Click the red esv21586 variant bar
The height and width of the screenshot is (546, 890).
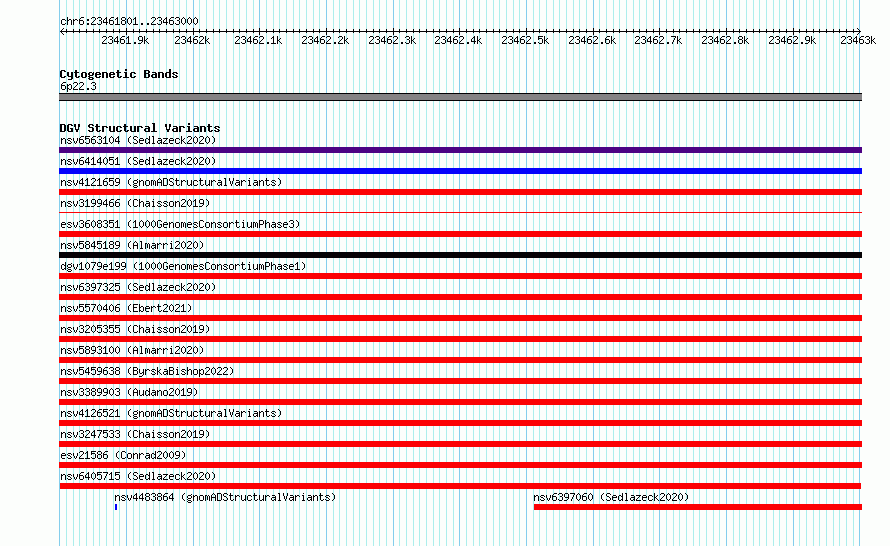point(460,465)
